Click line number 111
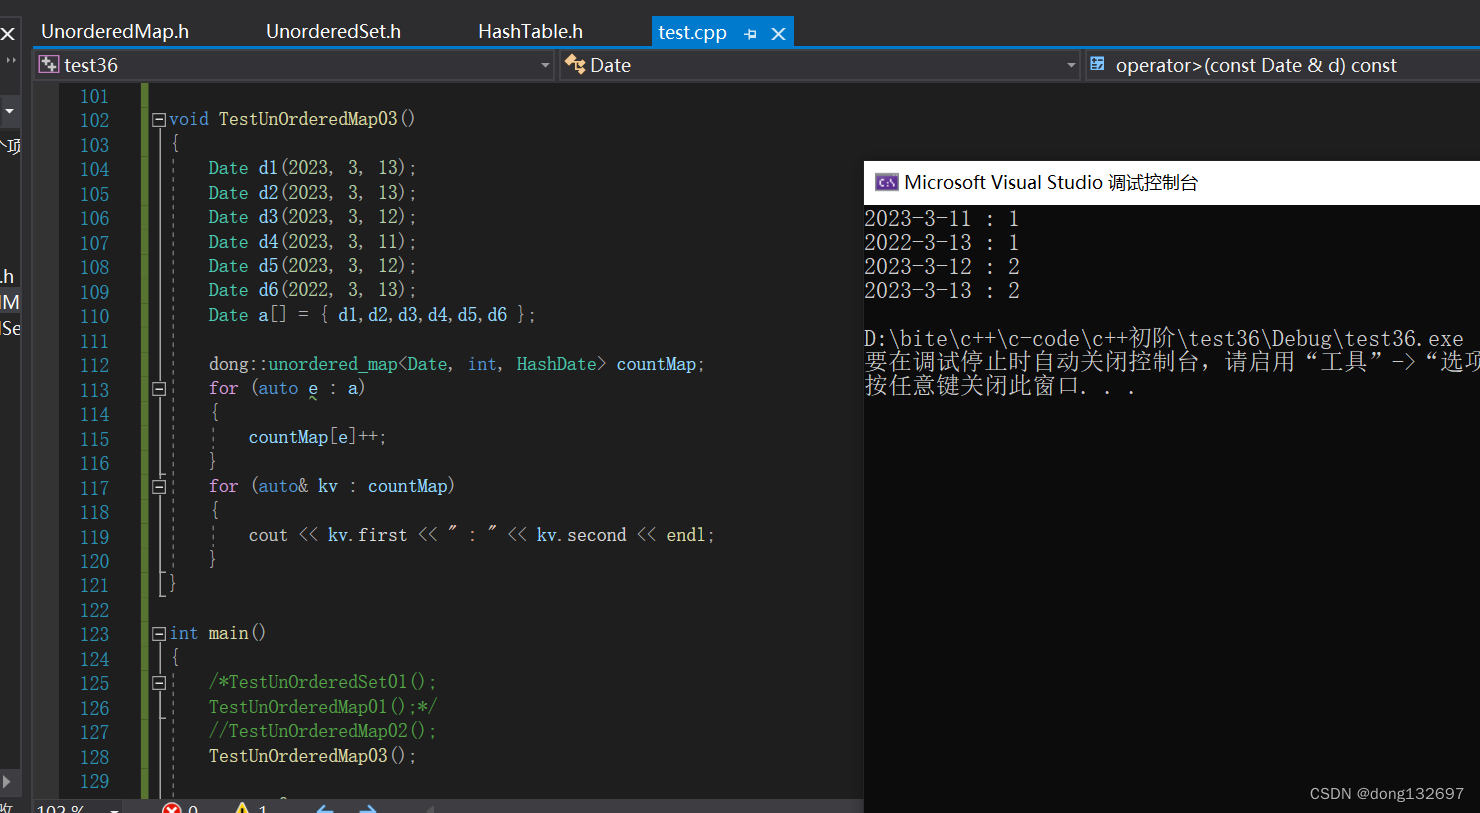 pyautogui.click(x=94, y=341)
